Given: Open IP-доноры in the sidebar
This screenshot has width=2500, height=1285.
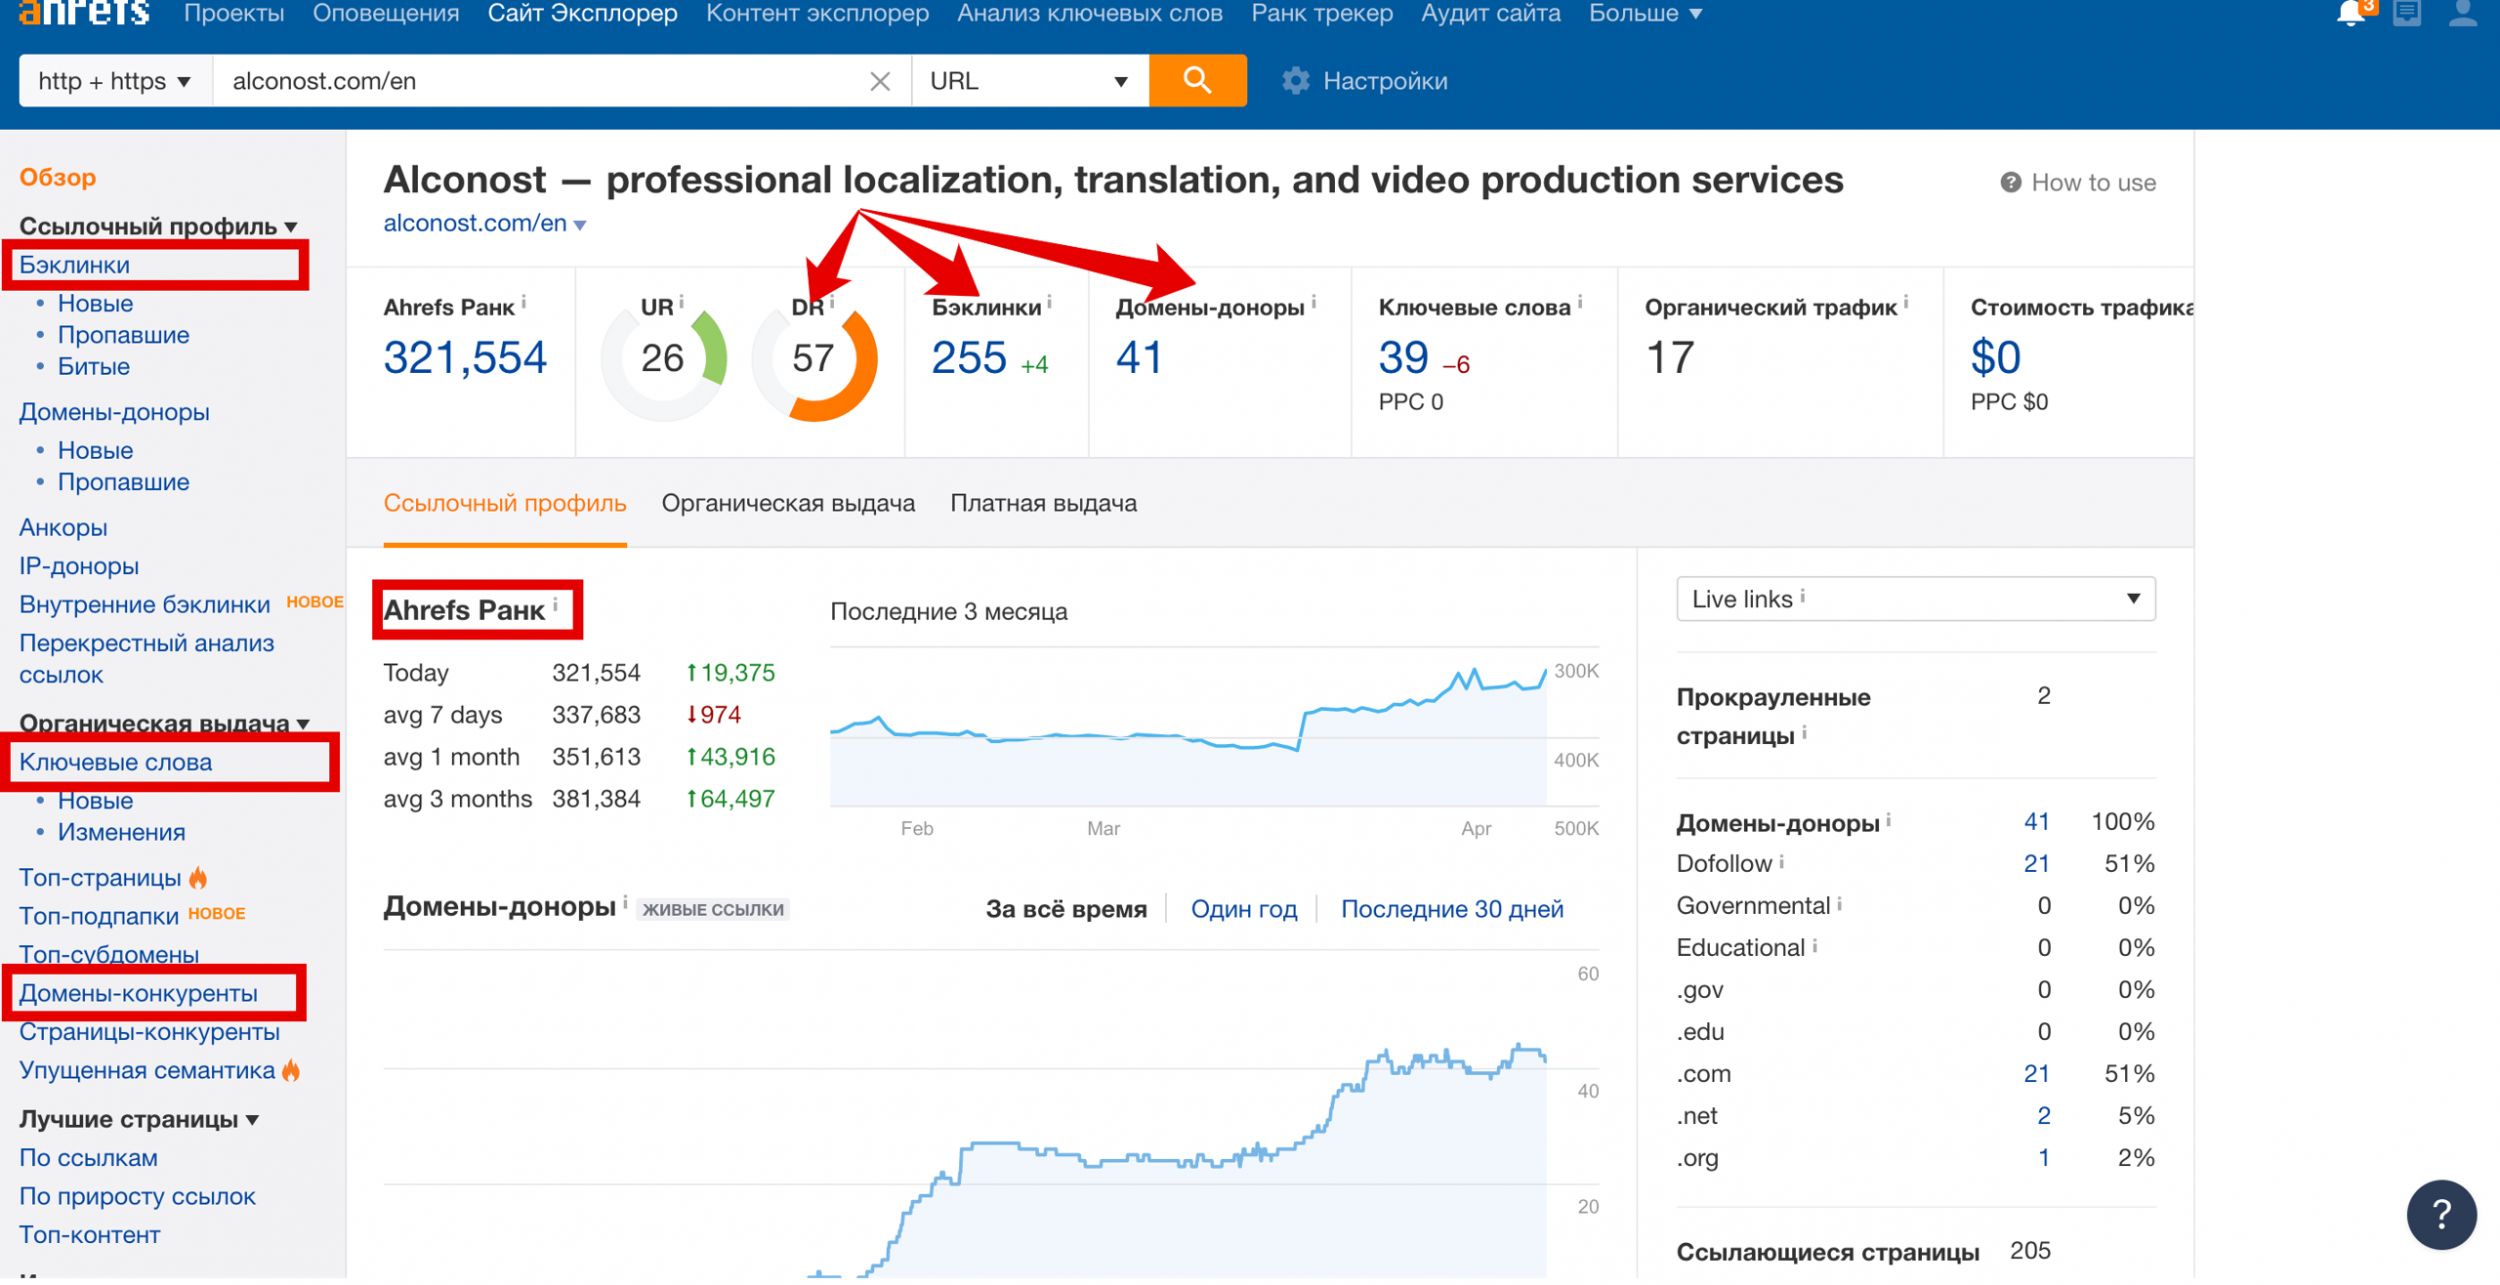Looking at the screenshot, I should [79, 566].
